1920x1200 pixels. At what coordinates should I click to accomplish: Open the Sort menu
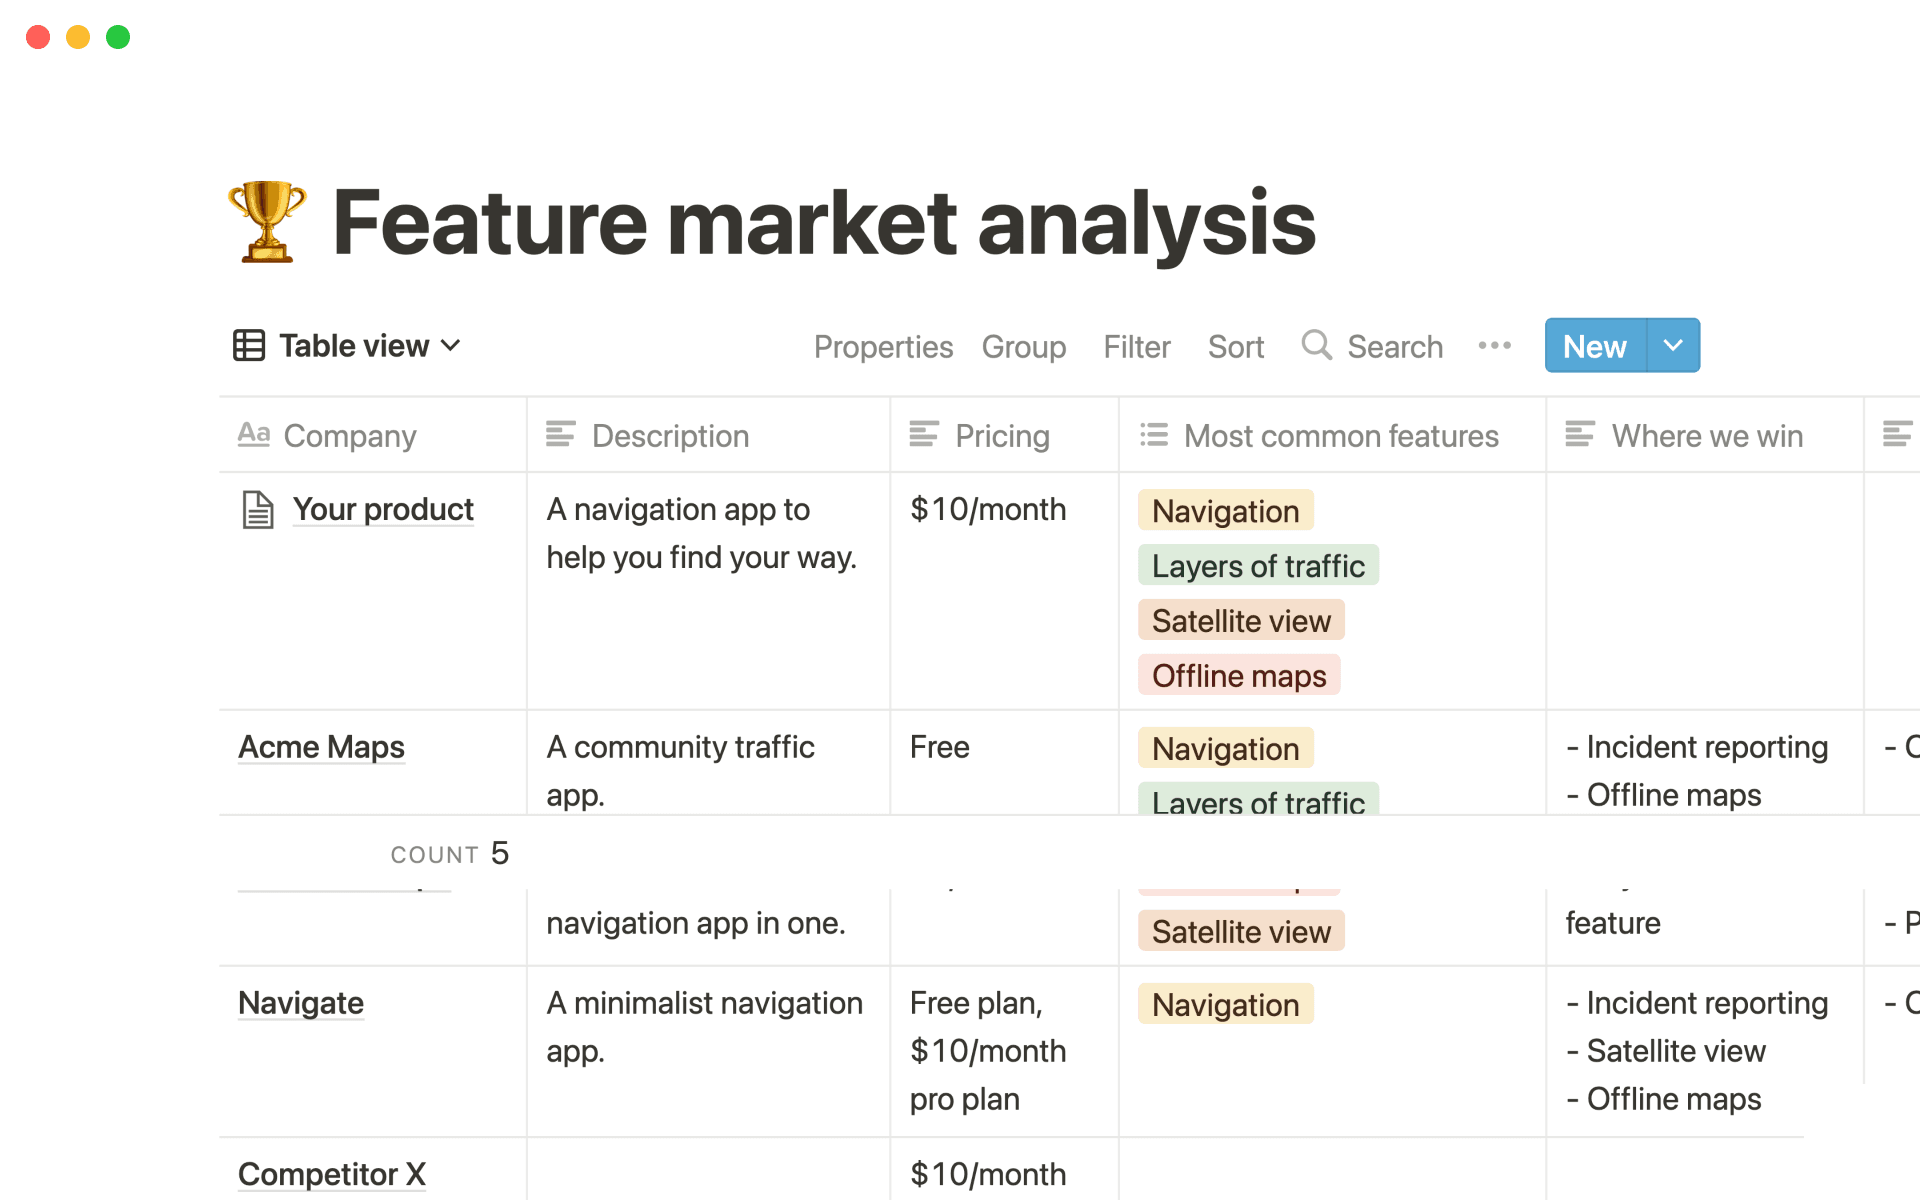(x=1235, y=346)
